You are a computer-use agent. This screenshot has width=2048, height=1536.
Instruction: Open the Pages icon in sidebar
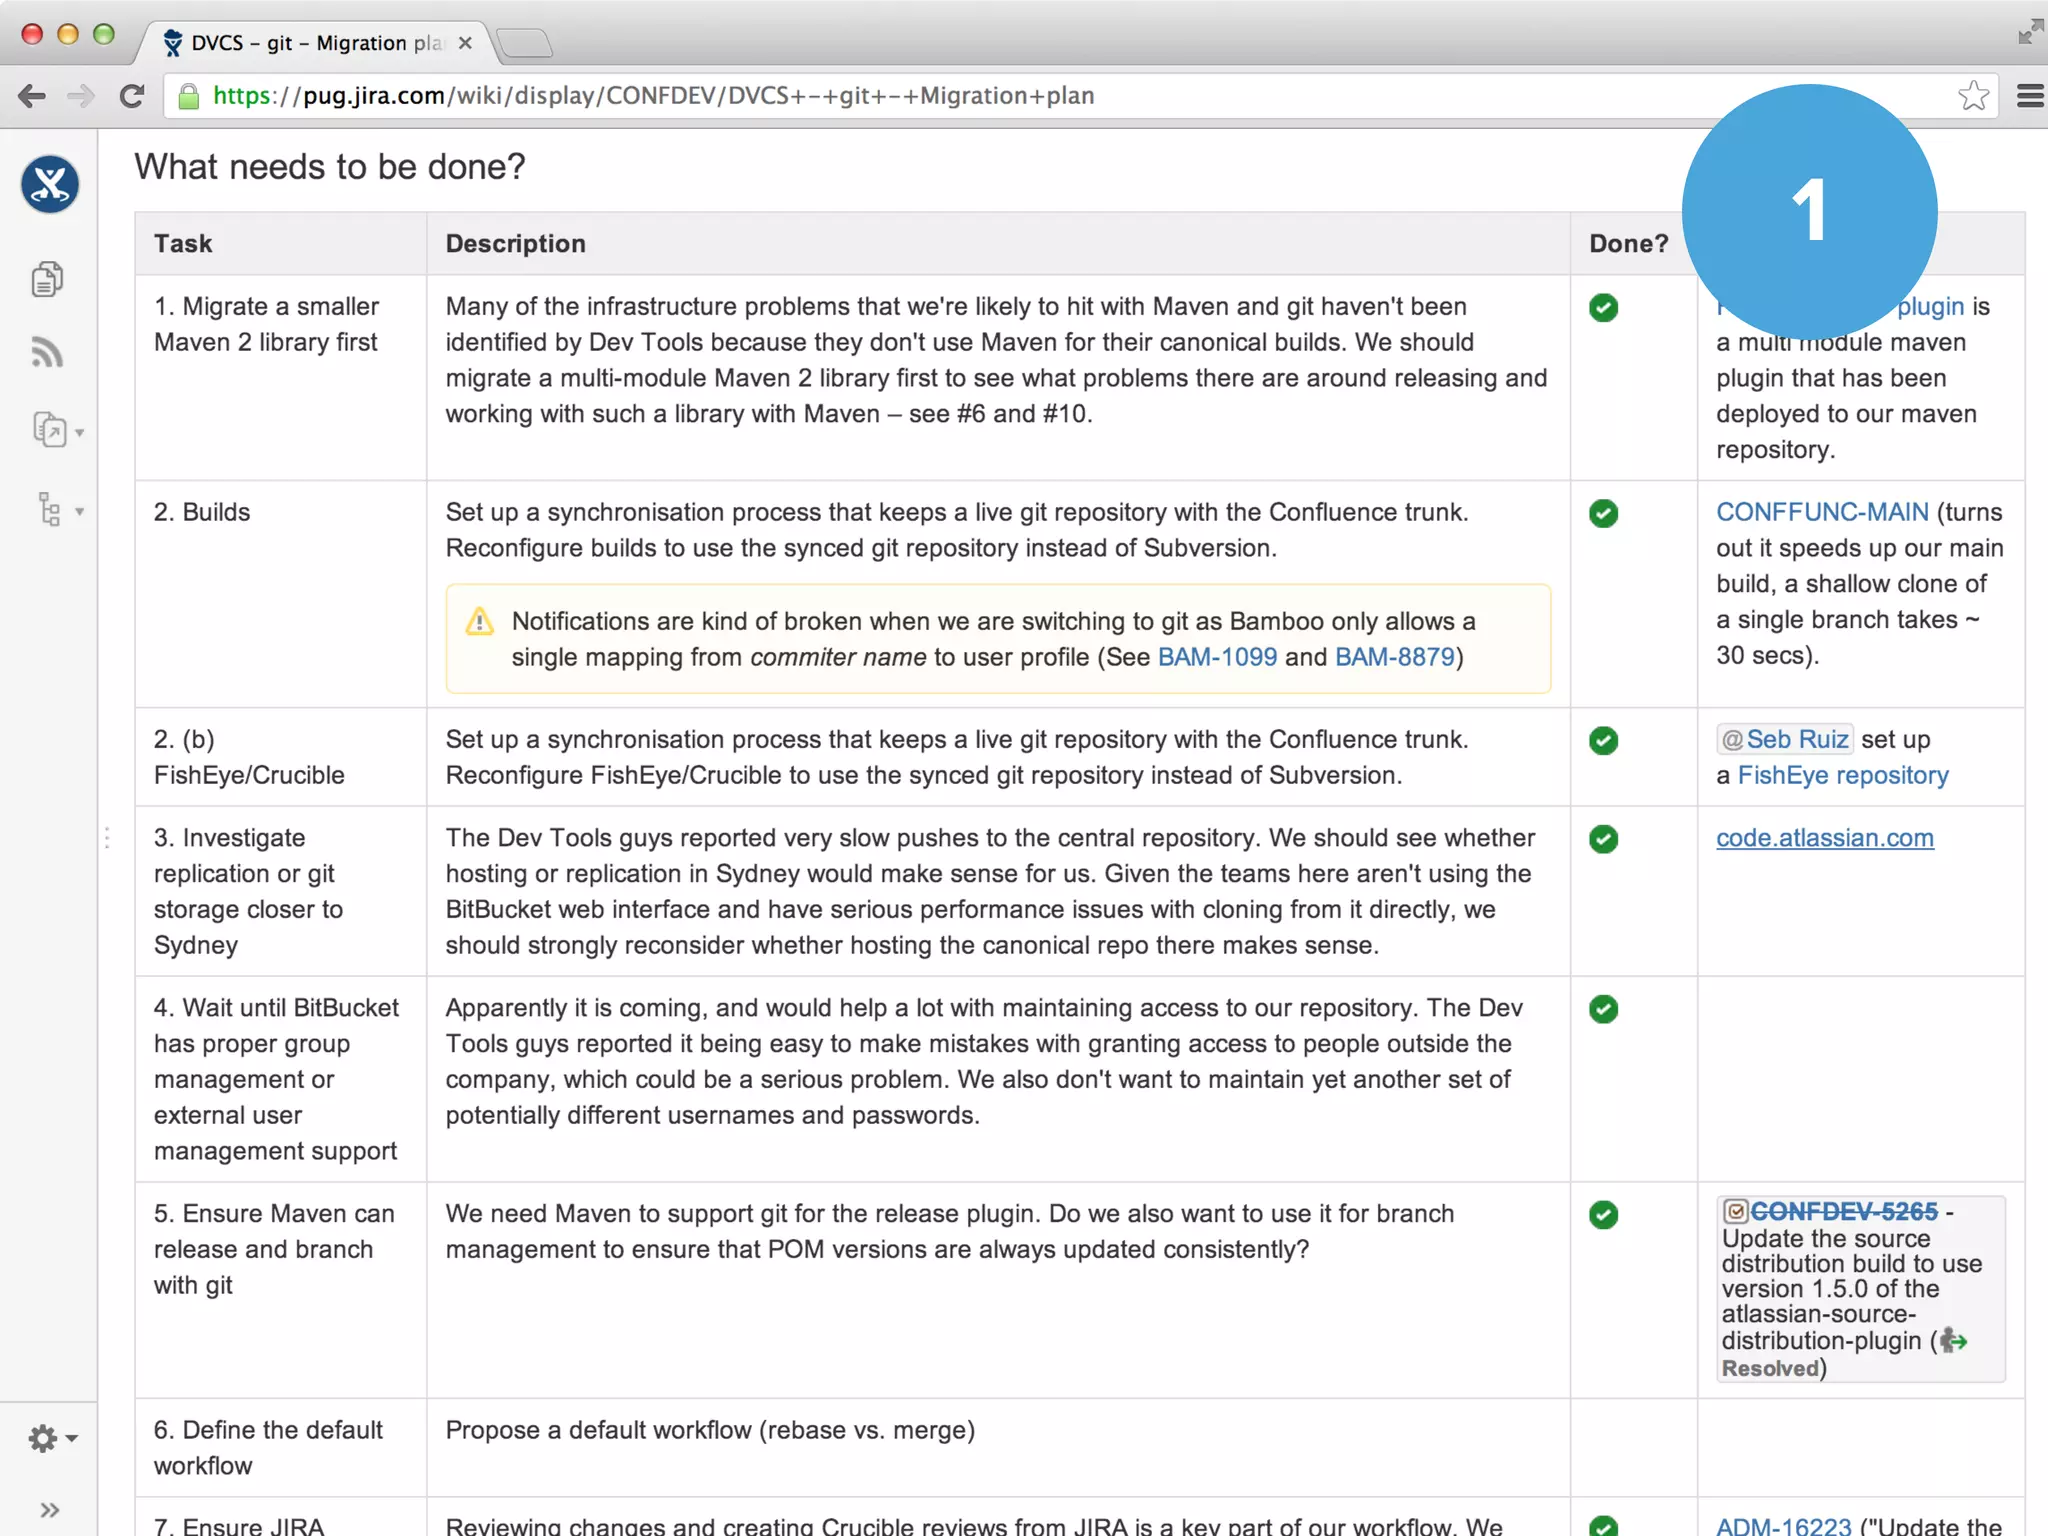(47, 279)
